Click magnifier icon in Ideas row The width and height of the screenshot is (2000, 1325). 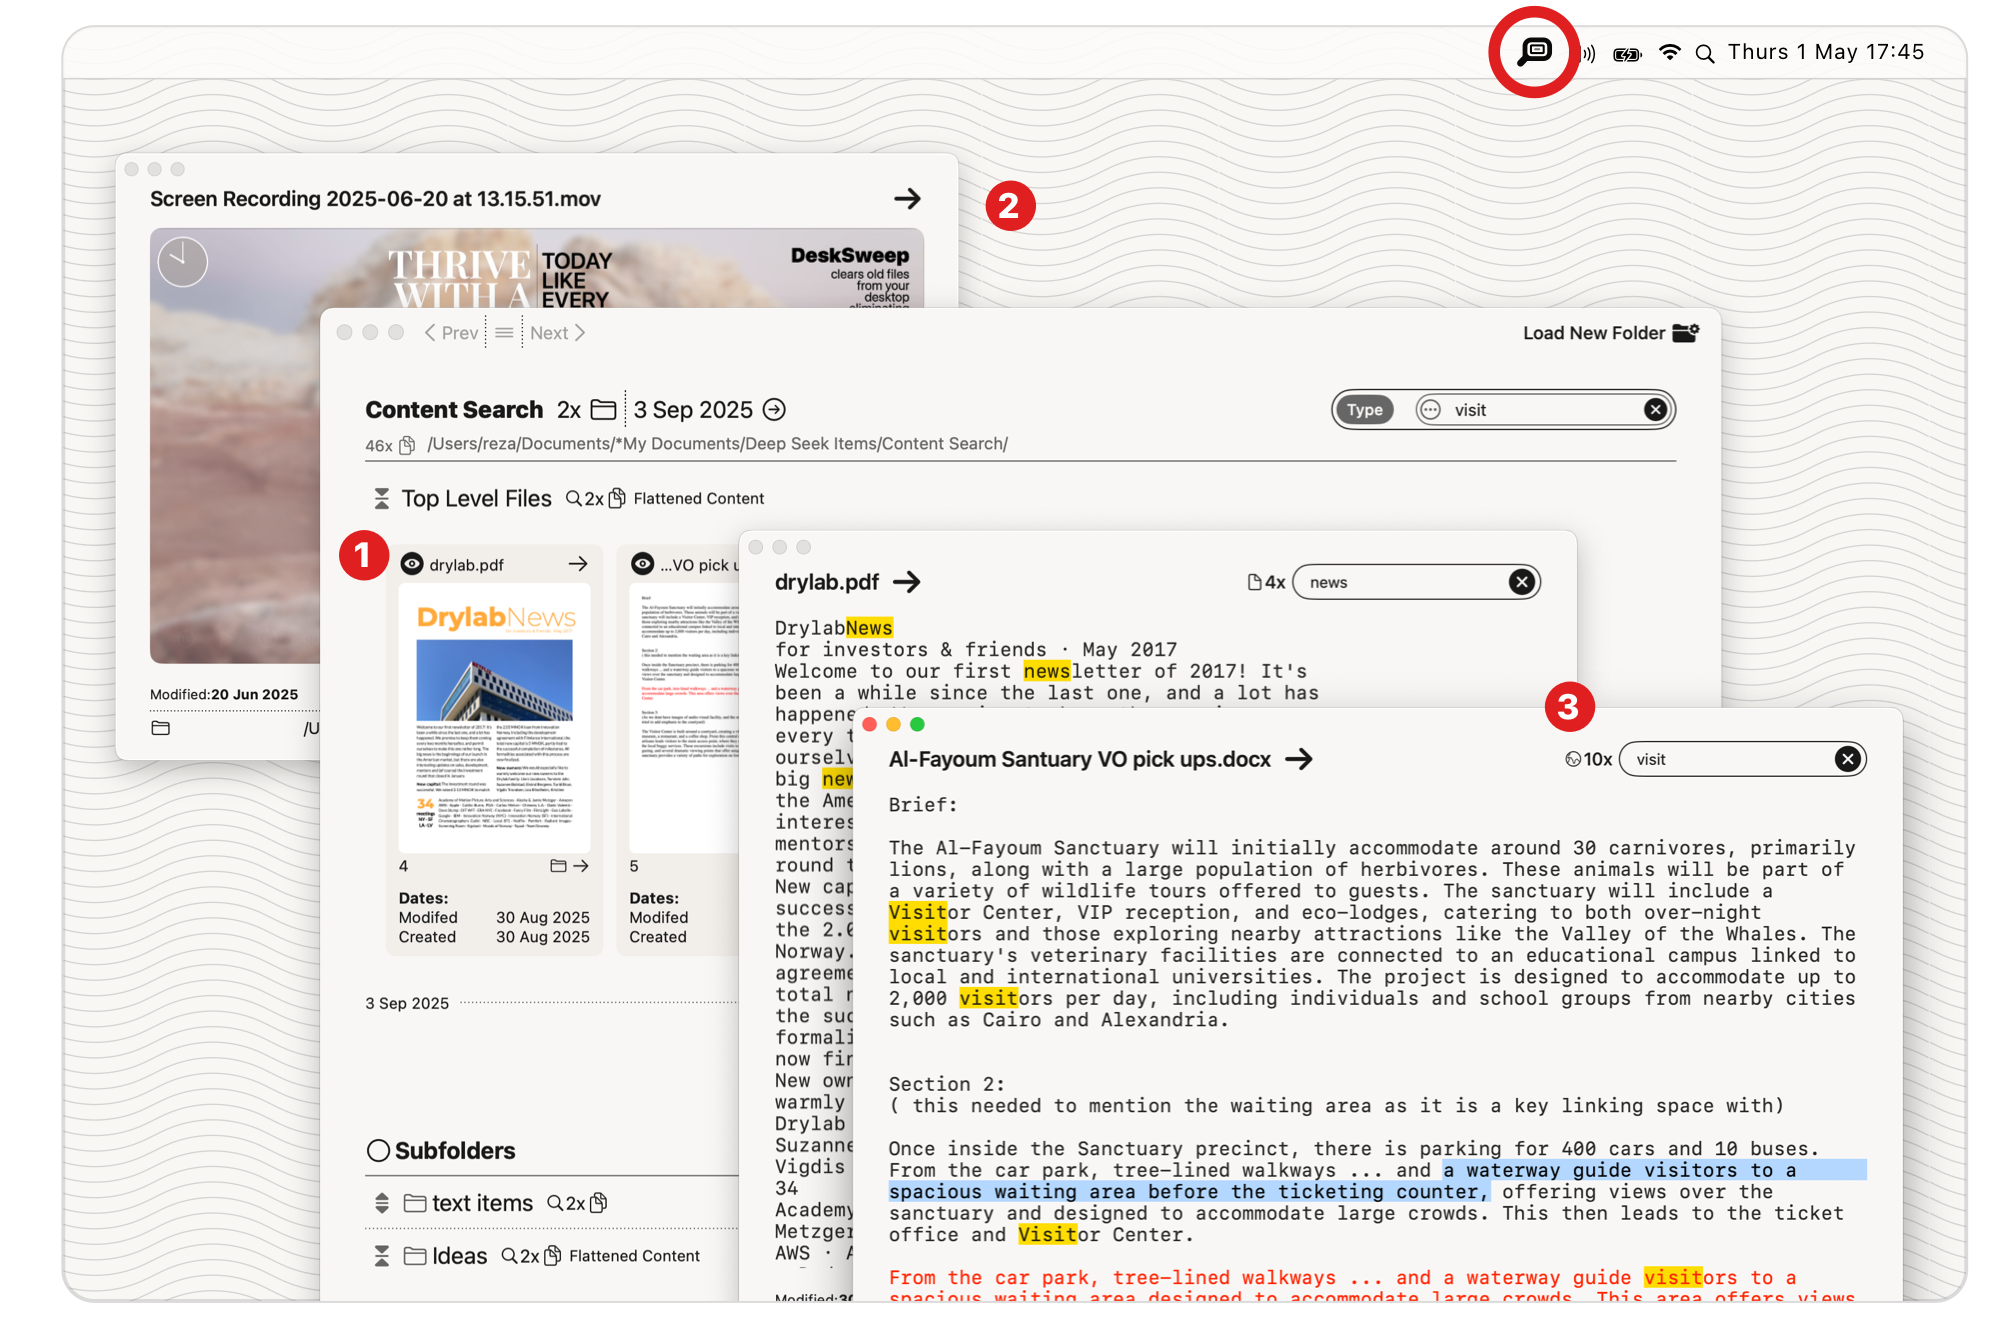click(x=509, y=1256)
